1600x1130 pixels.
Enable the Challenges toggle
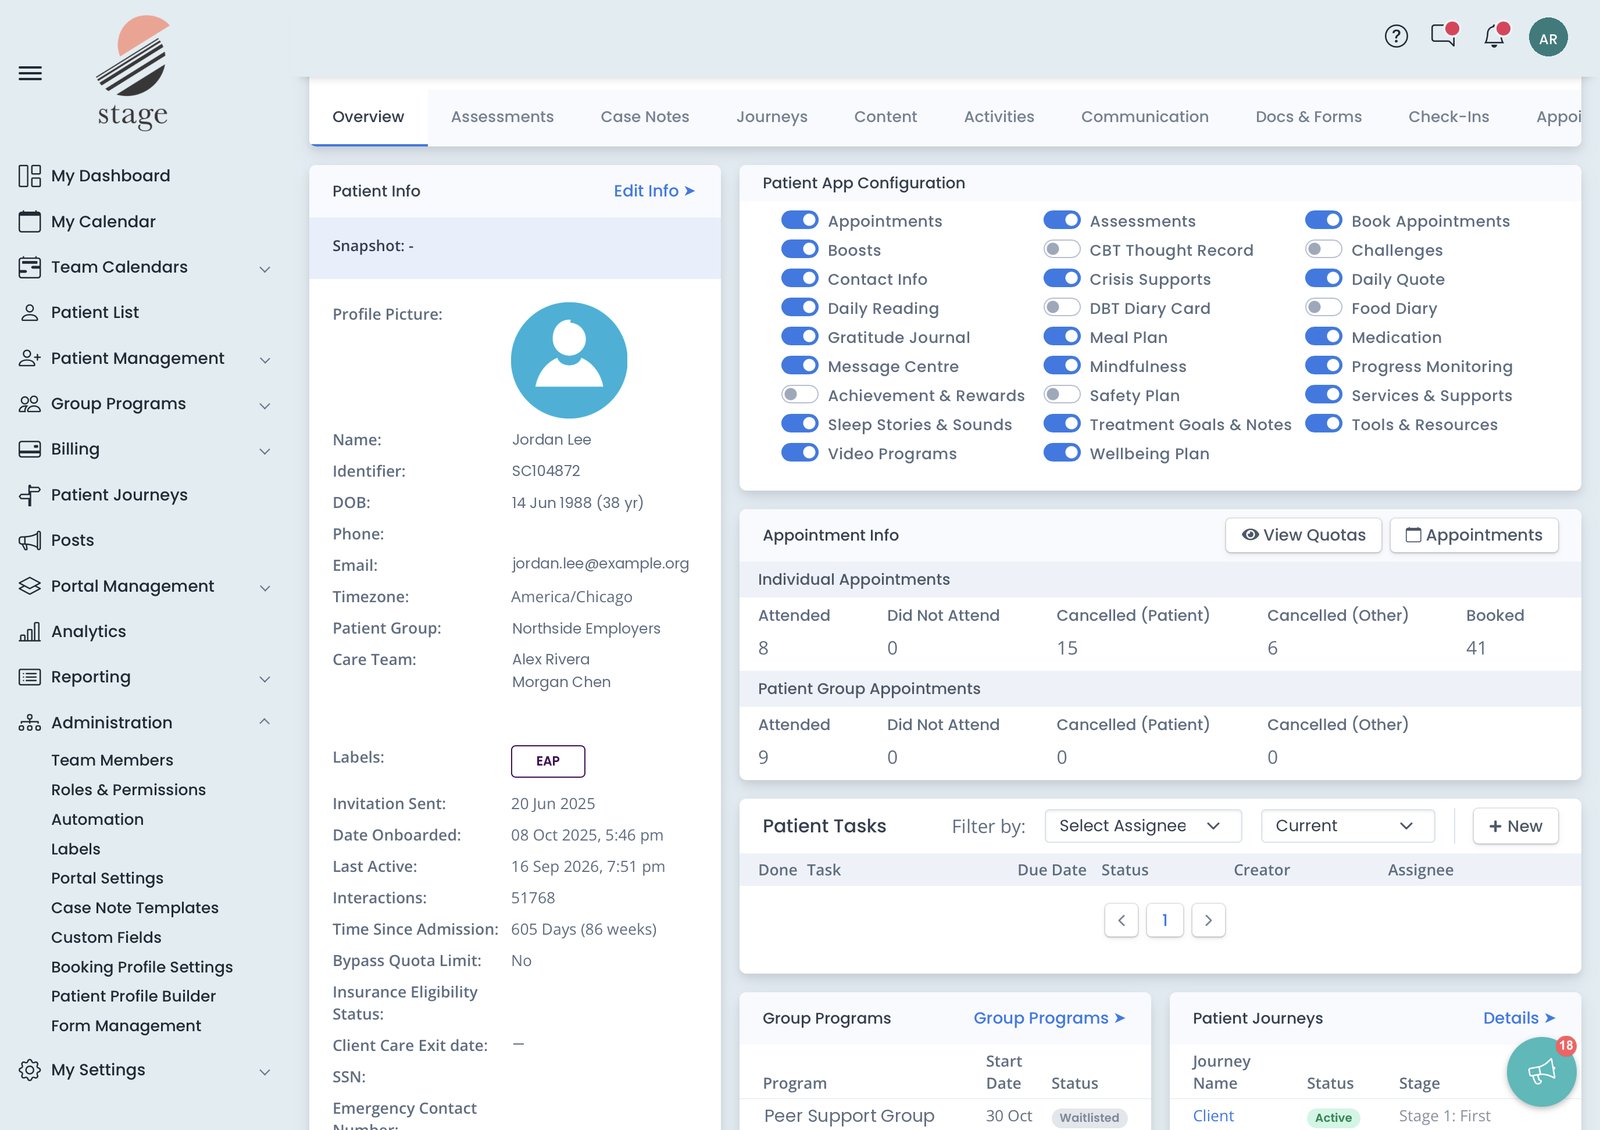(1324, 249)
